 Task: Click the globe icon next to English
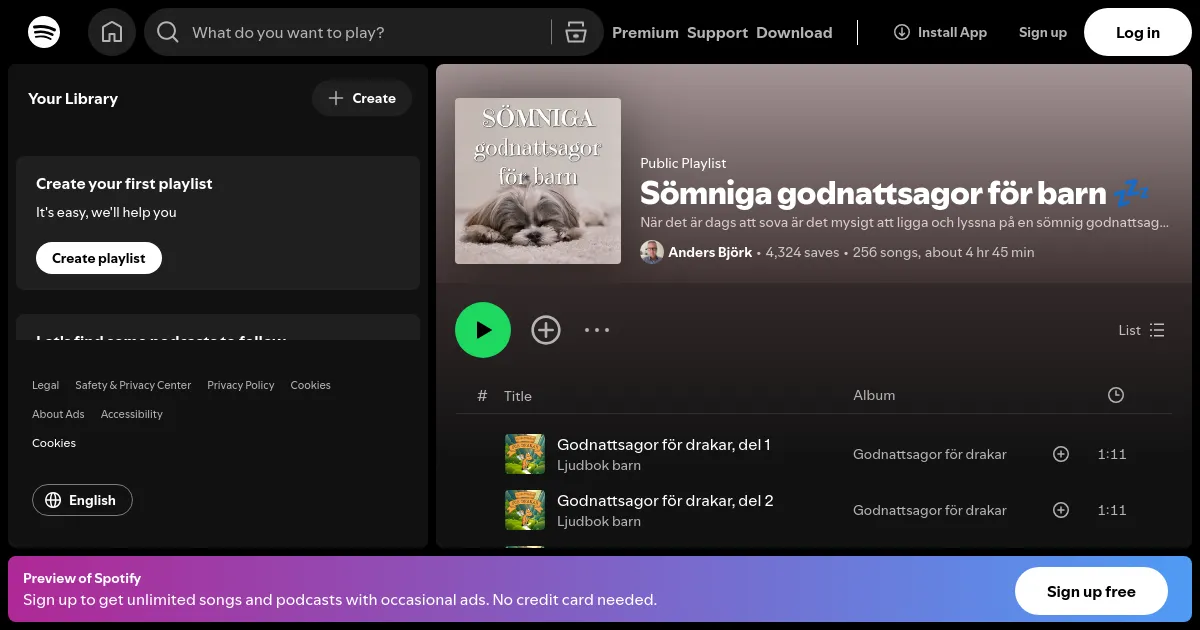tap(54, 500)
